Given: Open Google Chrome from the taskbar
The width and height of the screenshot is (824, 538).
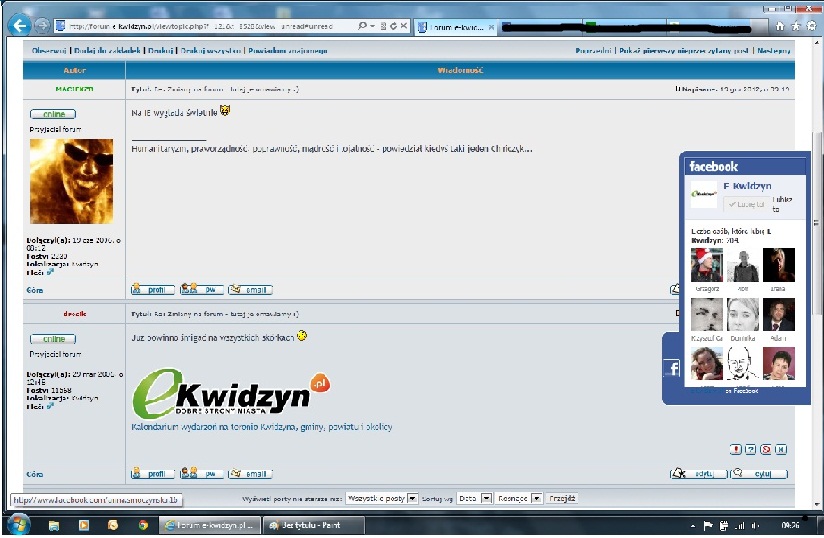Looking at the screenshot, I should coord(143,524).
